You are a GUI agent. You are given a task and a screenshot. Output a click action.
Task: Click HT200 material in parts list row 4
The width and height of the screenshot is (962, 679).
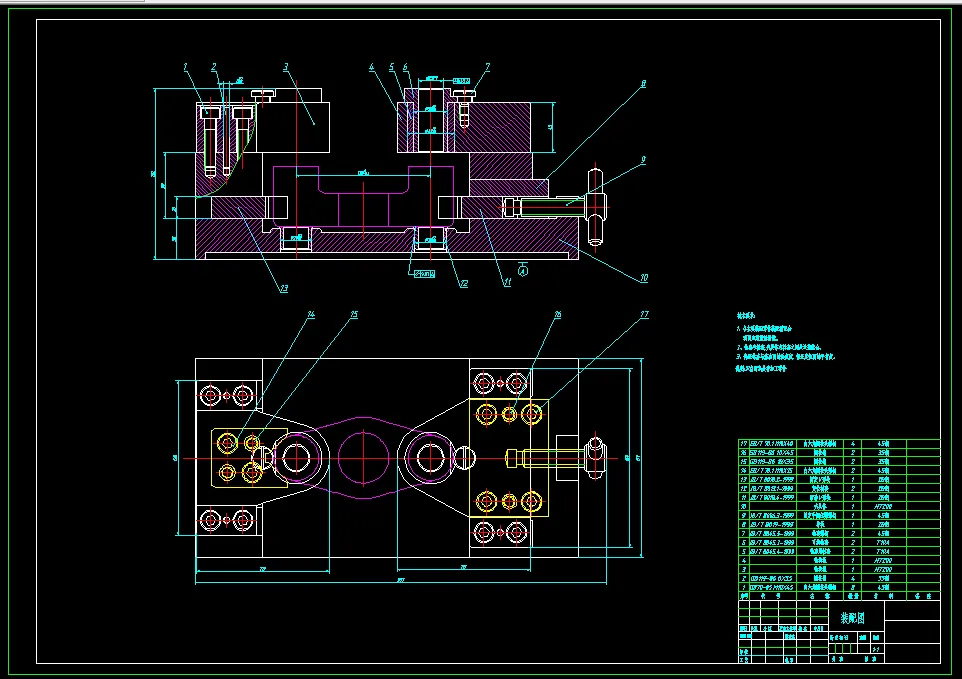882,560
